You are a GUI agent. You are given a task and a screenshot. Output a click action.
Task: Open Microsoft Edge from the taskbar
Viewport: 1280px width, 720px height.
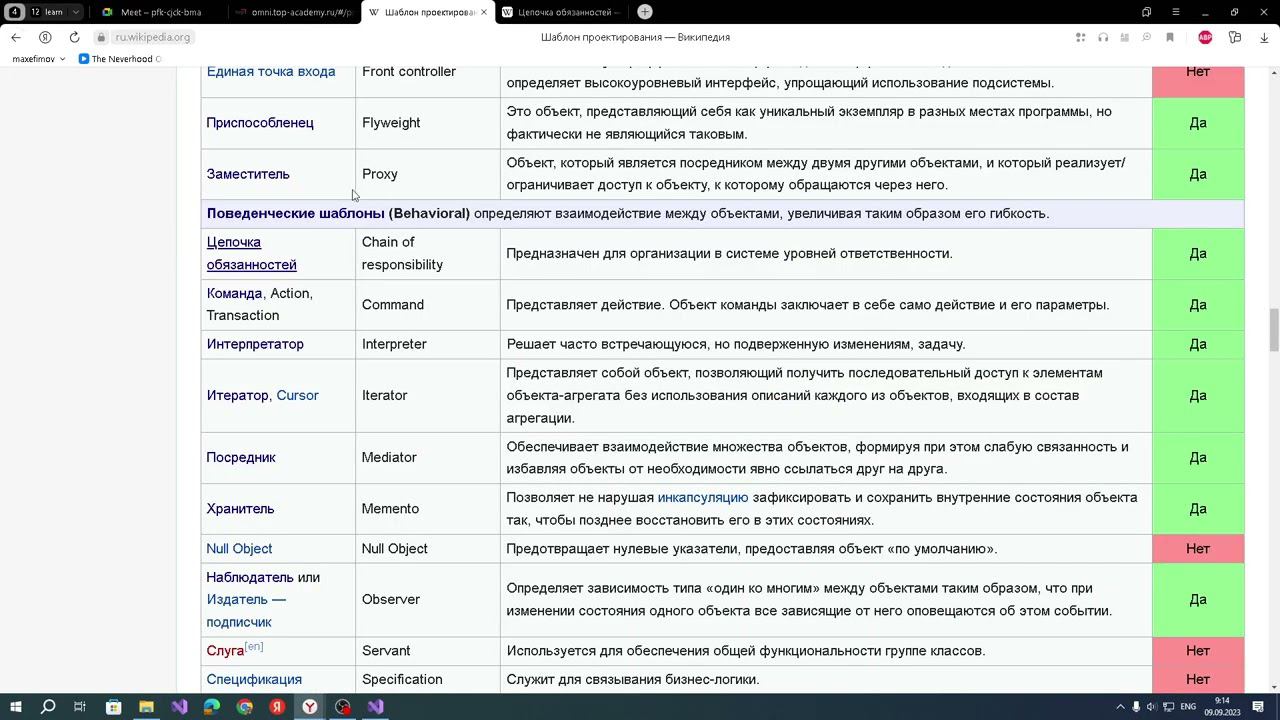pos(212,707)
